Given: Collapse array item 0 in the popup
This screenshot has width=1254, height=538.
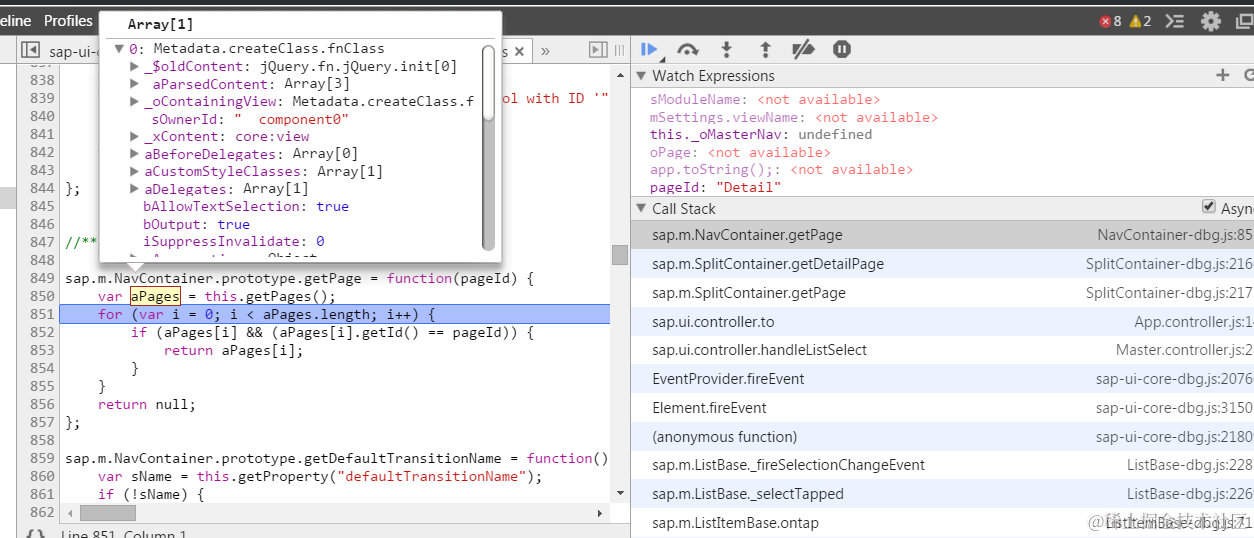Looking at the screenshot, I should tap(119, 48).
